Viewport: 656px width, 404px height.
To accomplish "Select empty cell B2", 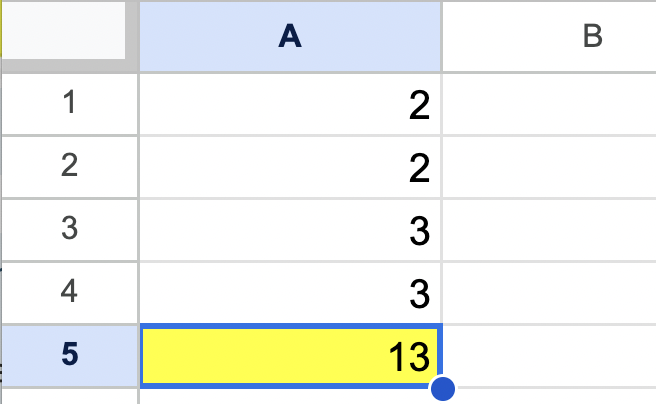I will [549, 167].
